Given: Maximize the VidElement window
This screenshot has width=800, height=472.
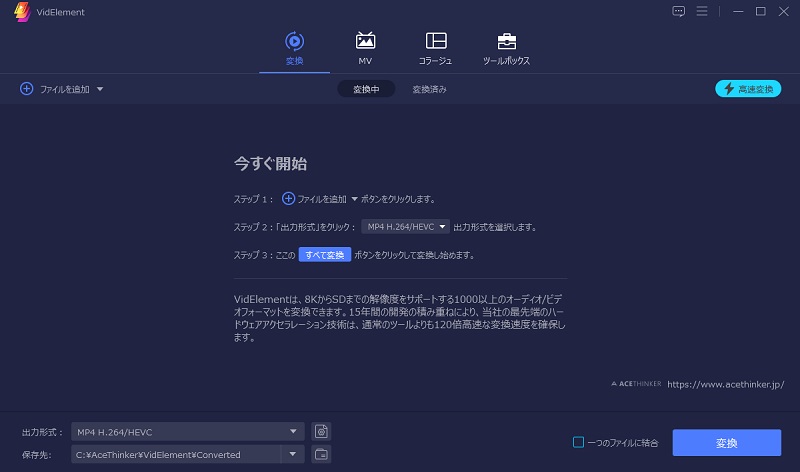Looking at the screenshot, I should click(x=760, y=11).
